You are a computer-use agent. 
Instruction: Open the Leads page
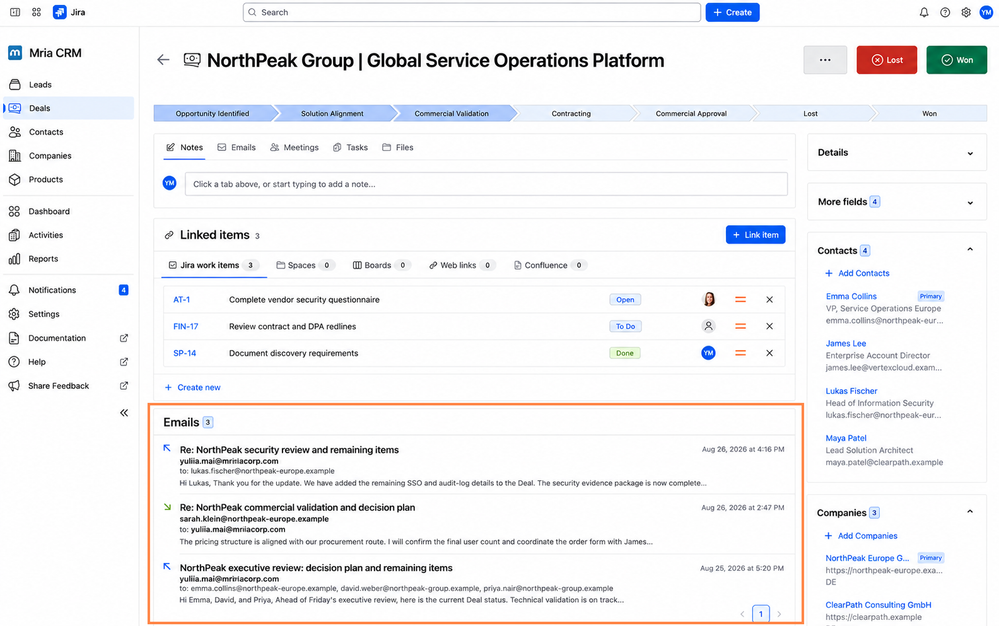click(69, 84)
